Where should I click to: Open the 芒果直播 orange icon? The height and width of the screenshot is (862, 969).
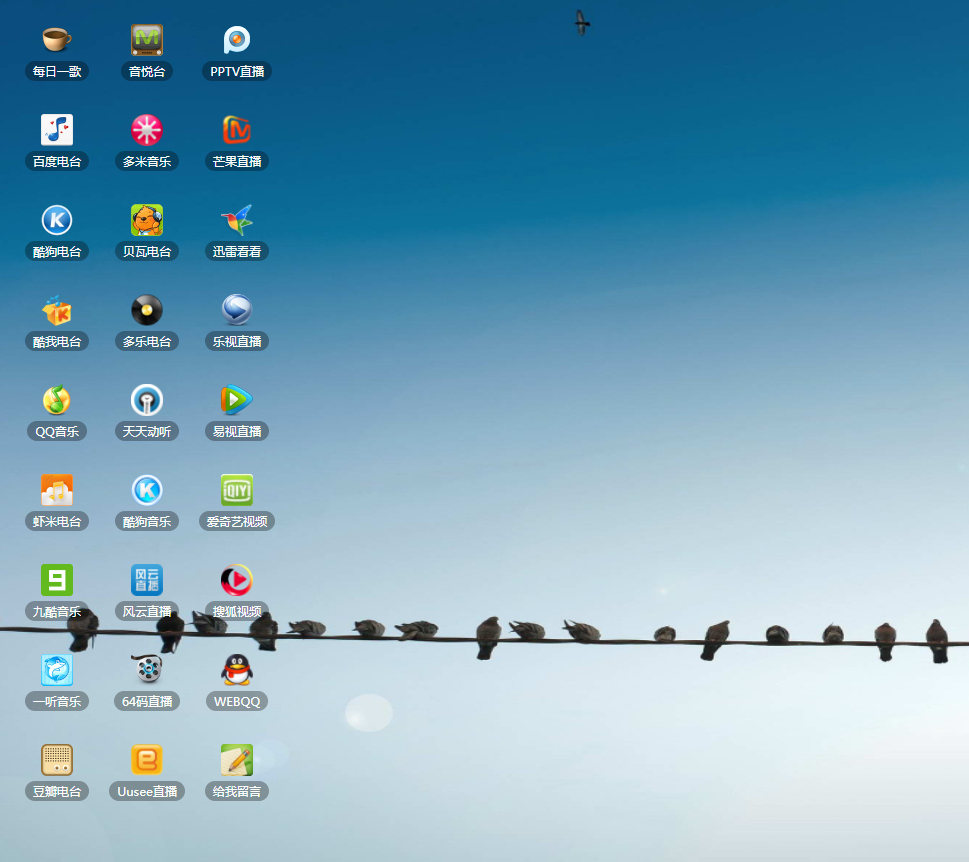pos(237,130)
